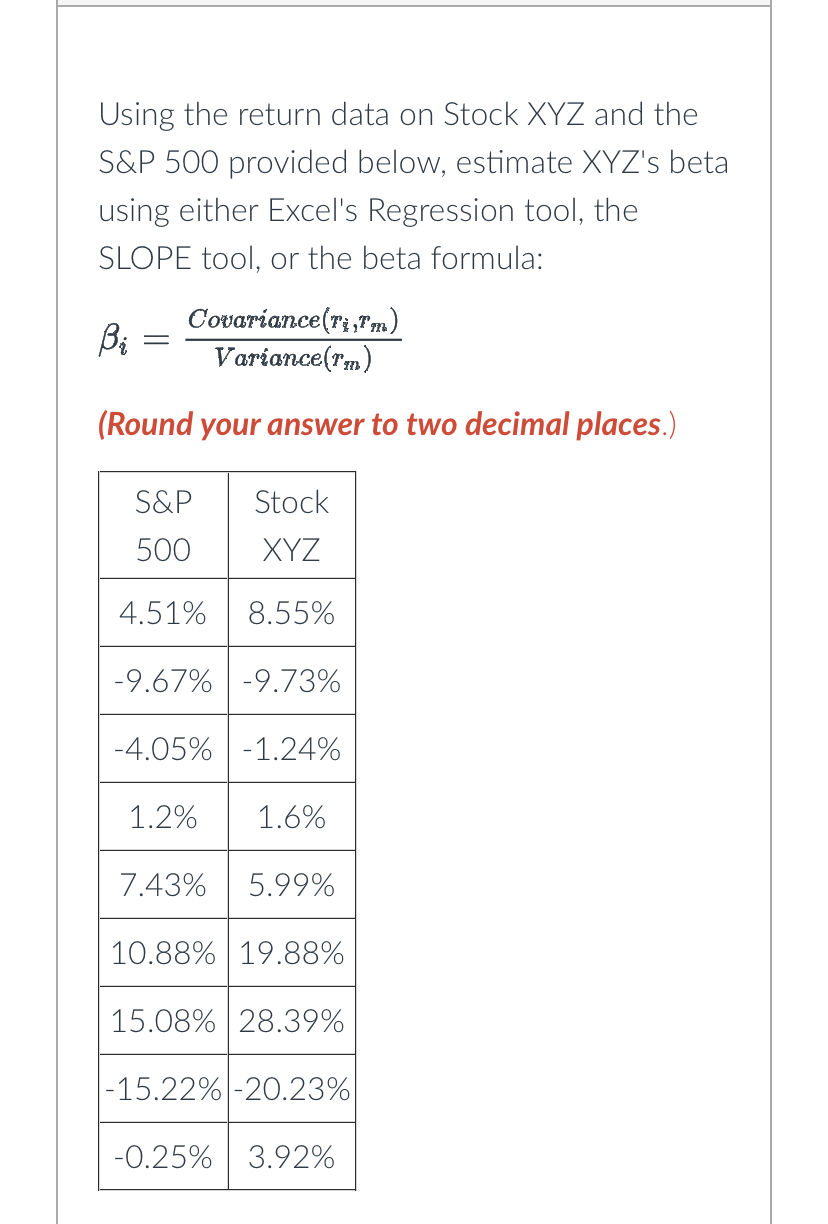The width and height of the screenshot is (828, 1224).
Task: Click the -20.23% table cell
Action: tap(291, 1088)
